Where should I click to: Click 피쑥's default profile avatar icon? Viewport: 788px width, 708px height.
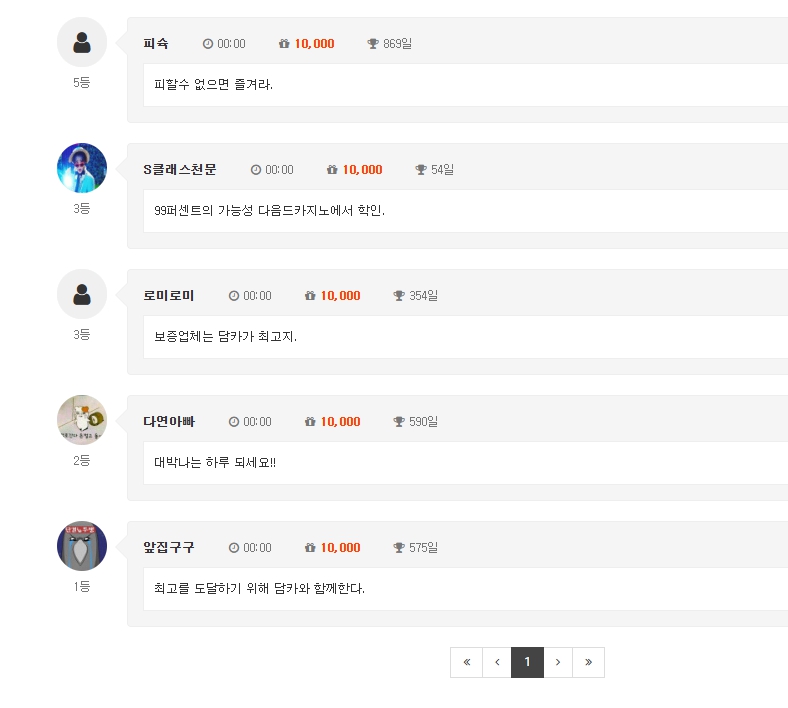(82, 42)
